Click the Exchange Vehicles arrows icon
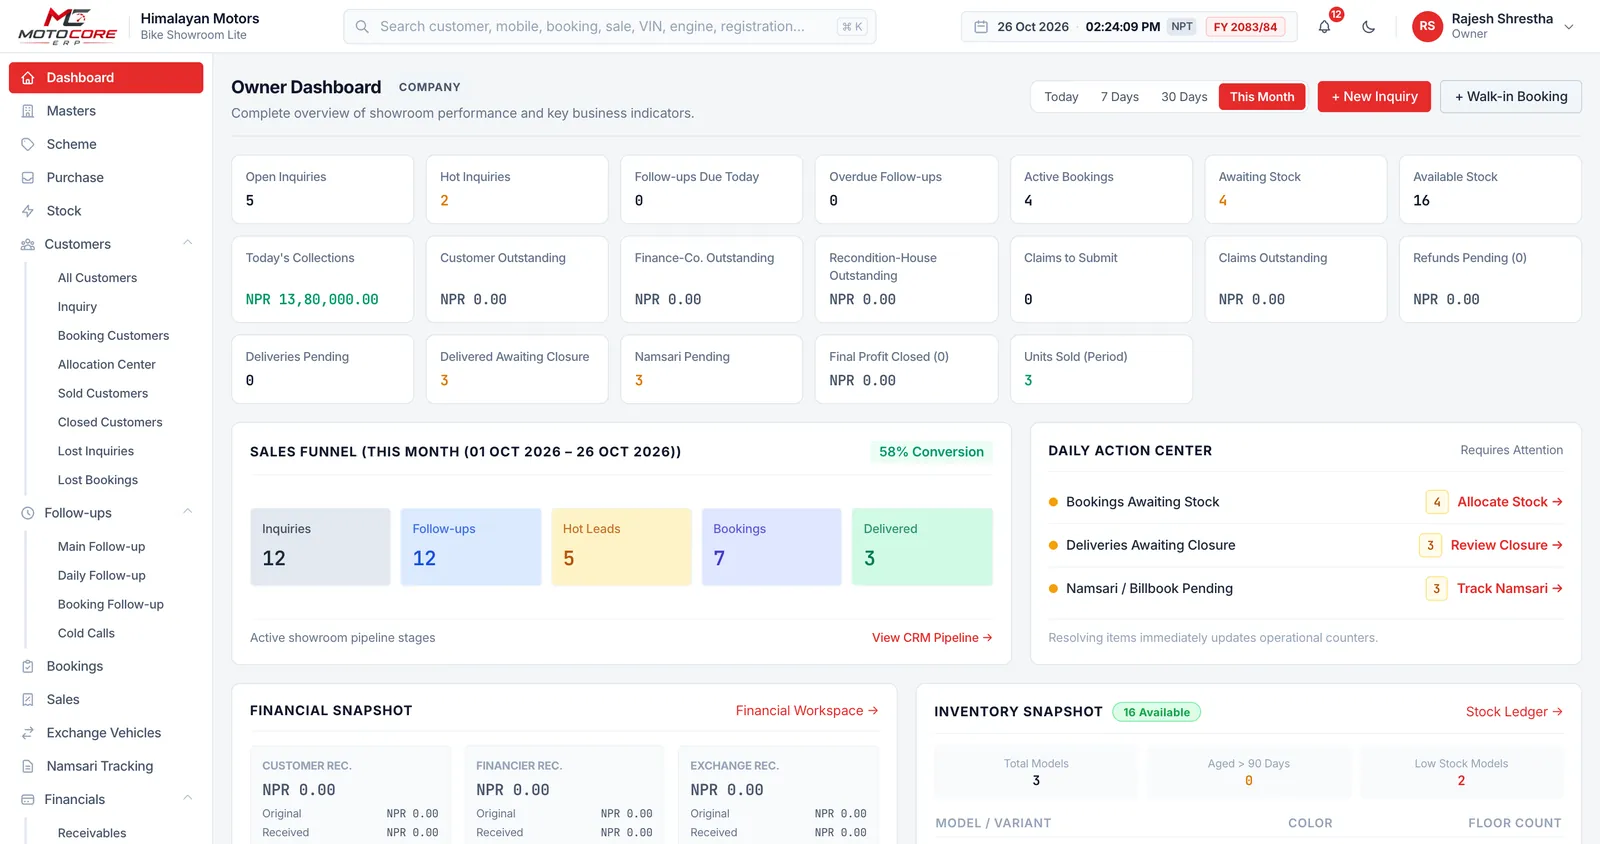The height and width of the screenshot is (844, 1600). pyautogui.click(x=28, y=733)
